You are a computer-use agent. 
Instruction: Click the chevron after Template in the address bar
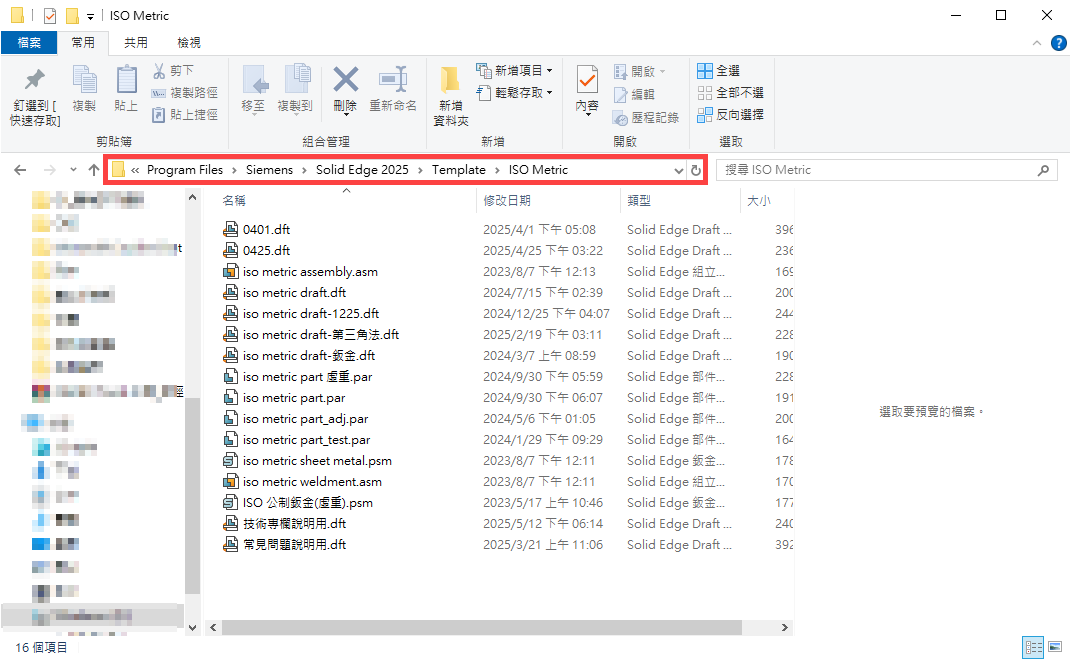point(497,170)
